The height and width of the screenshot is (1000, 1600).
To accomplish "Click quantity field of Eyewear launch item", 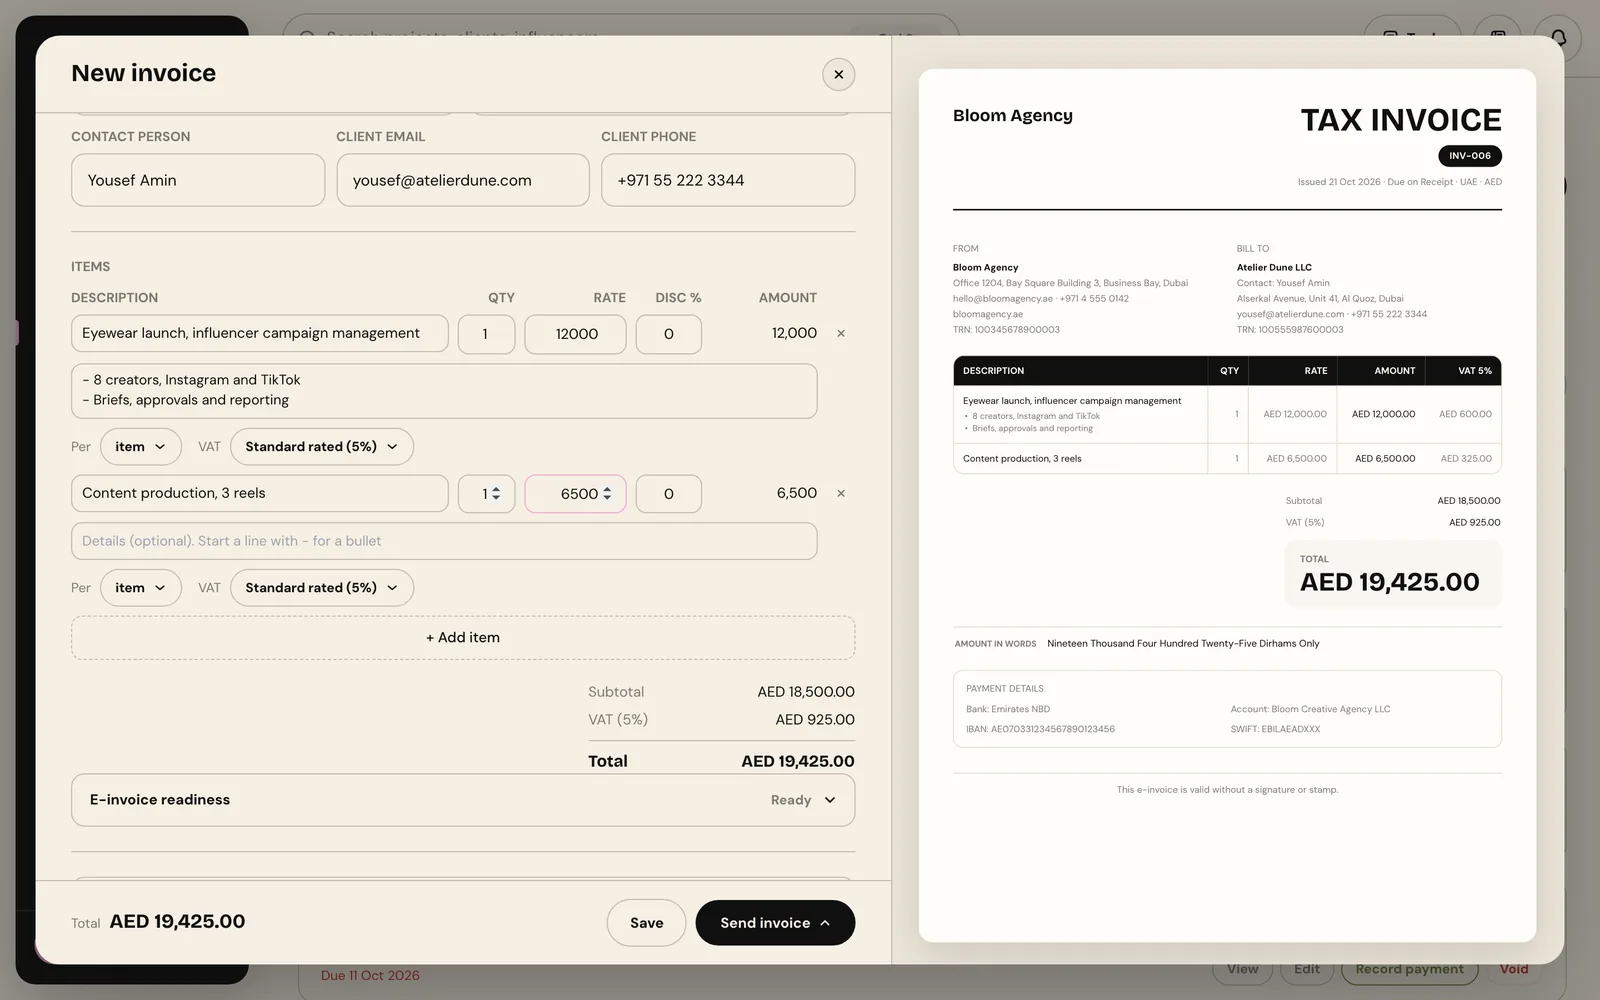I will [x=486, y=334].
